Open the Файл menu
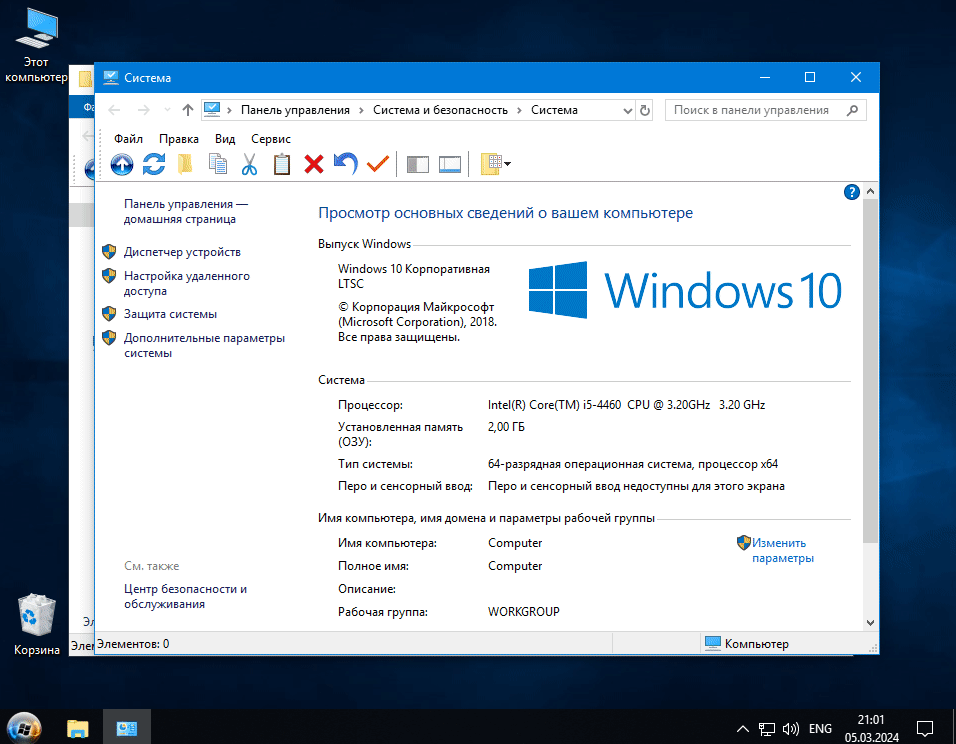This screenshot has width=956, height=744. (128, 139)
